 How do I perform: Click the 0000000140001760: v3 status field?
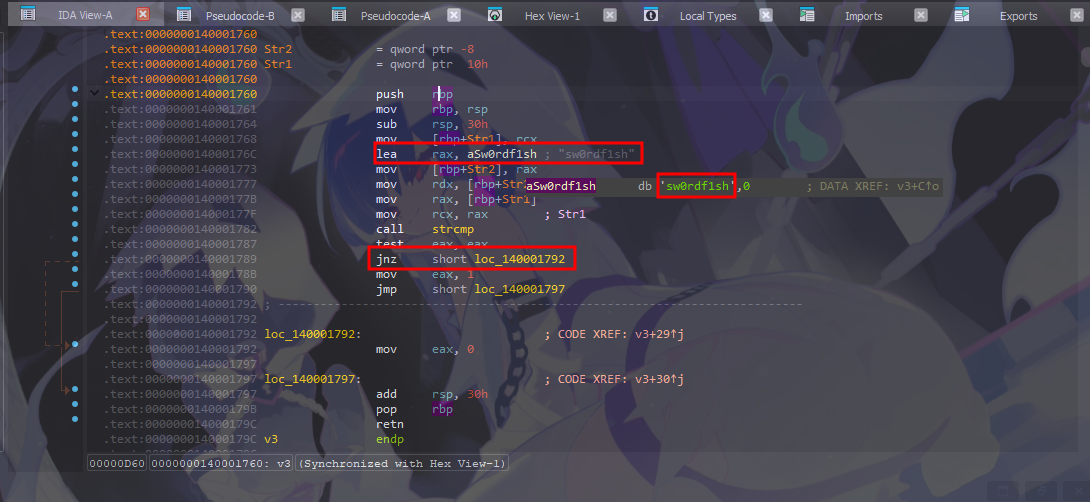pos(221,464)
